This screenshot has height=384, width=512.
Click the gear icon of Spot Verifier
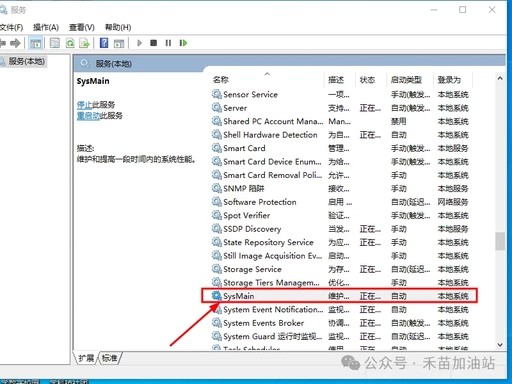click(217, 215)
